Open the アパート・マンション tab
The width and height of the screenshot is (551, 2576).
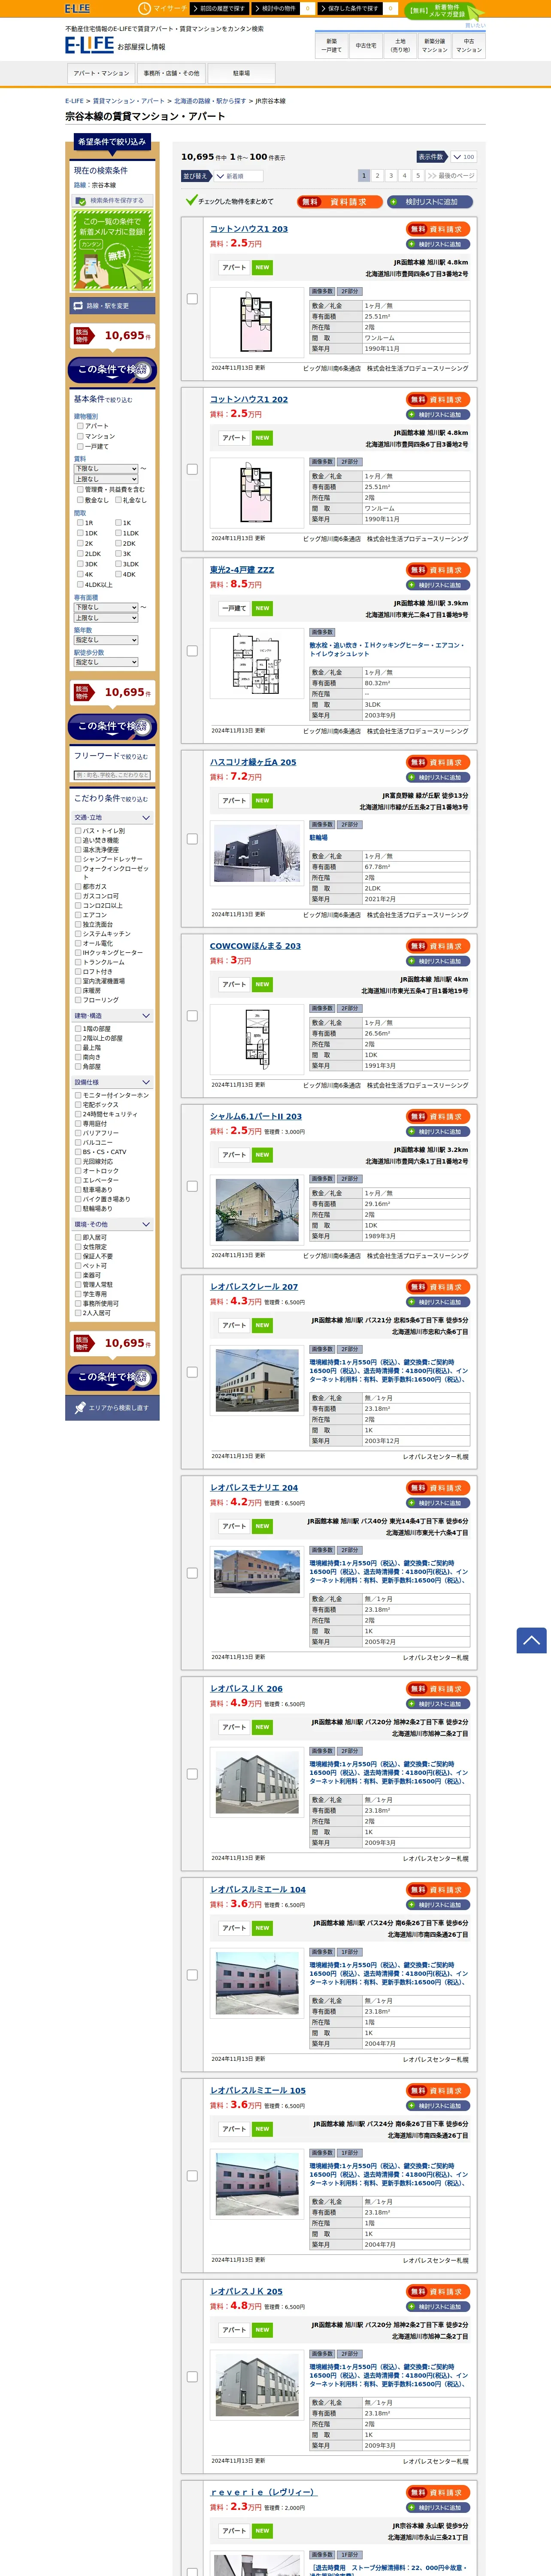(101, 73)
